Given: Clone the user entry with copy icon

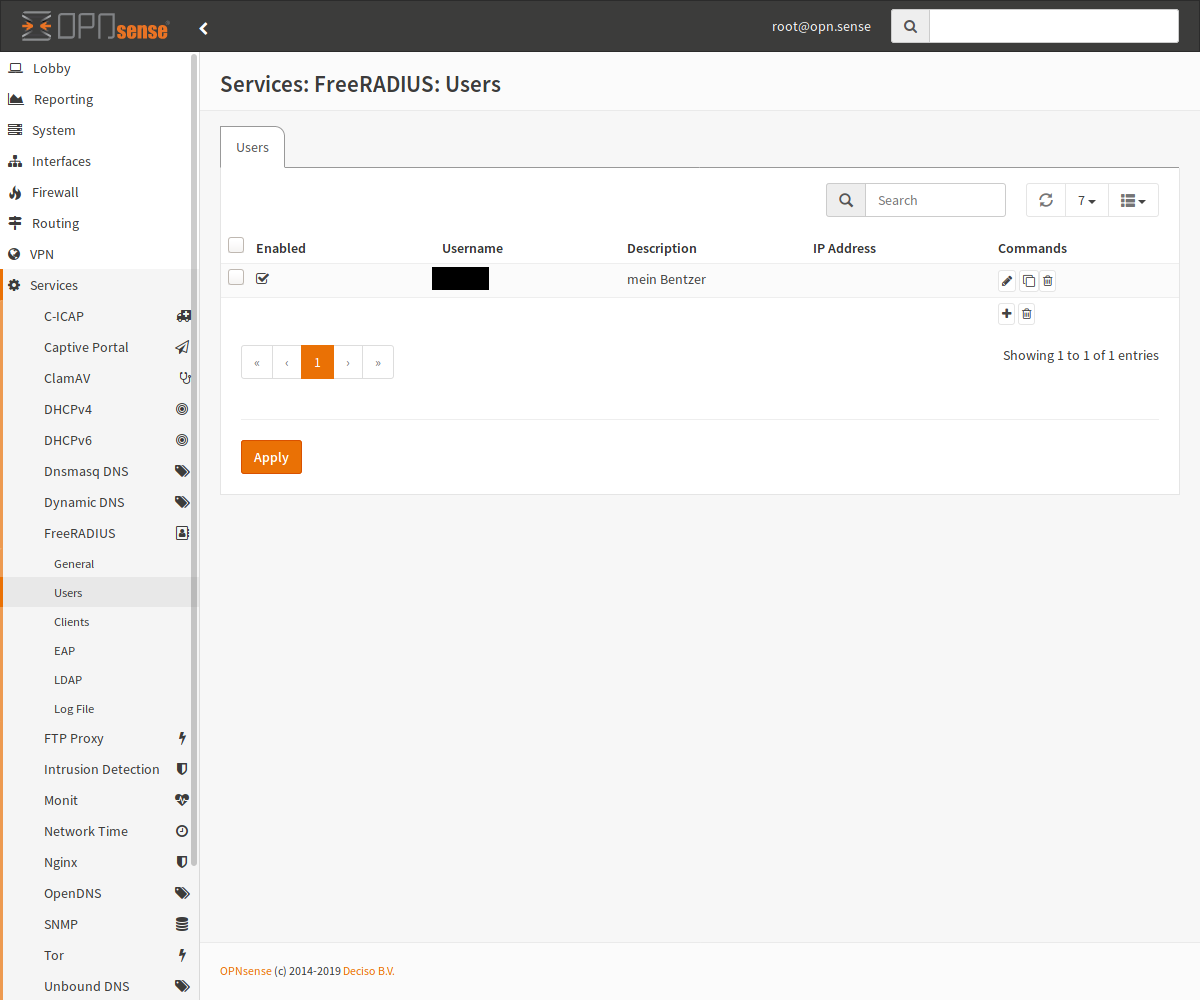Looking at the screenshot, I should pyautogui.click(x=1028, y=281).
